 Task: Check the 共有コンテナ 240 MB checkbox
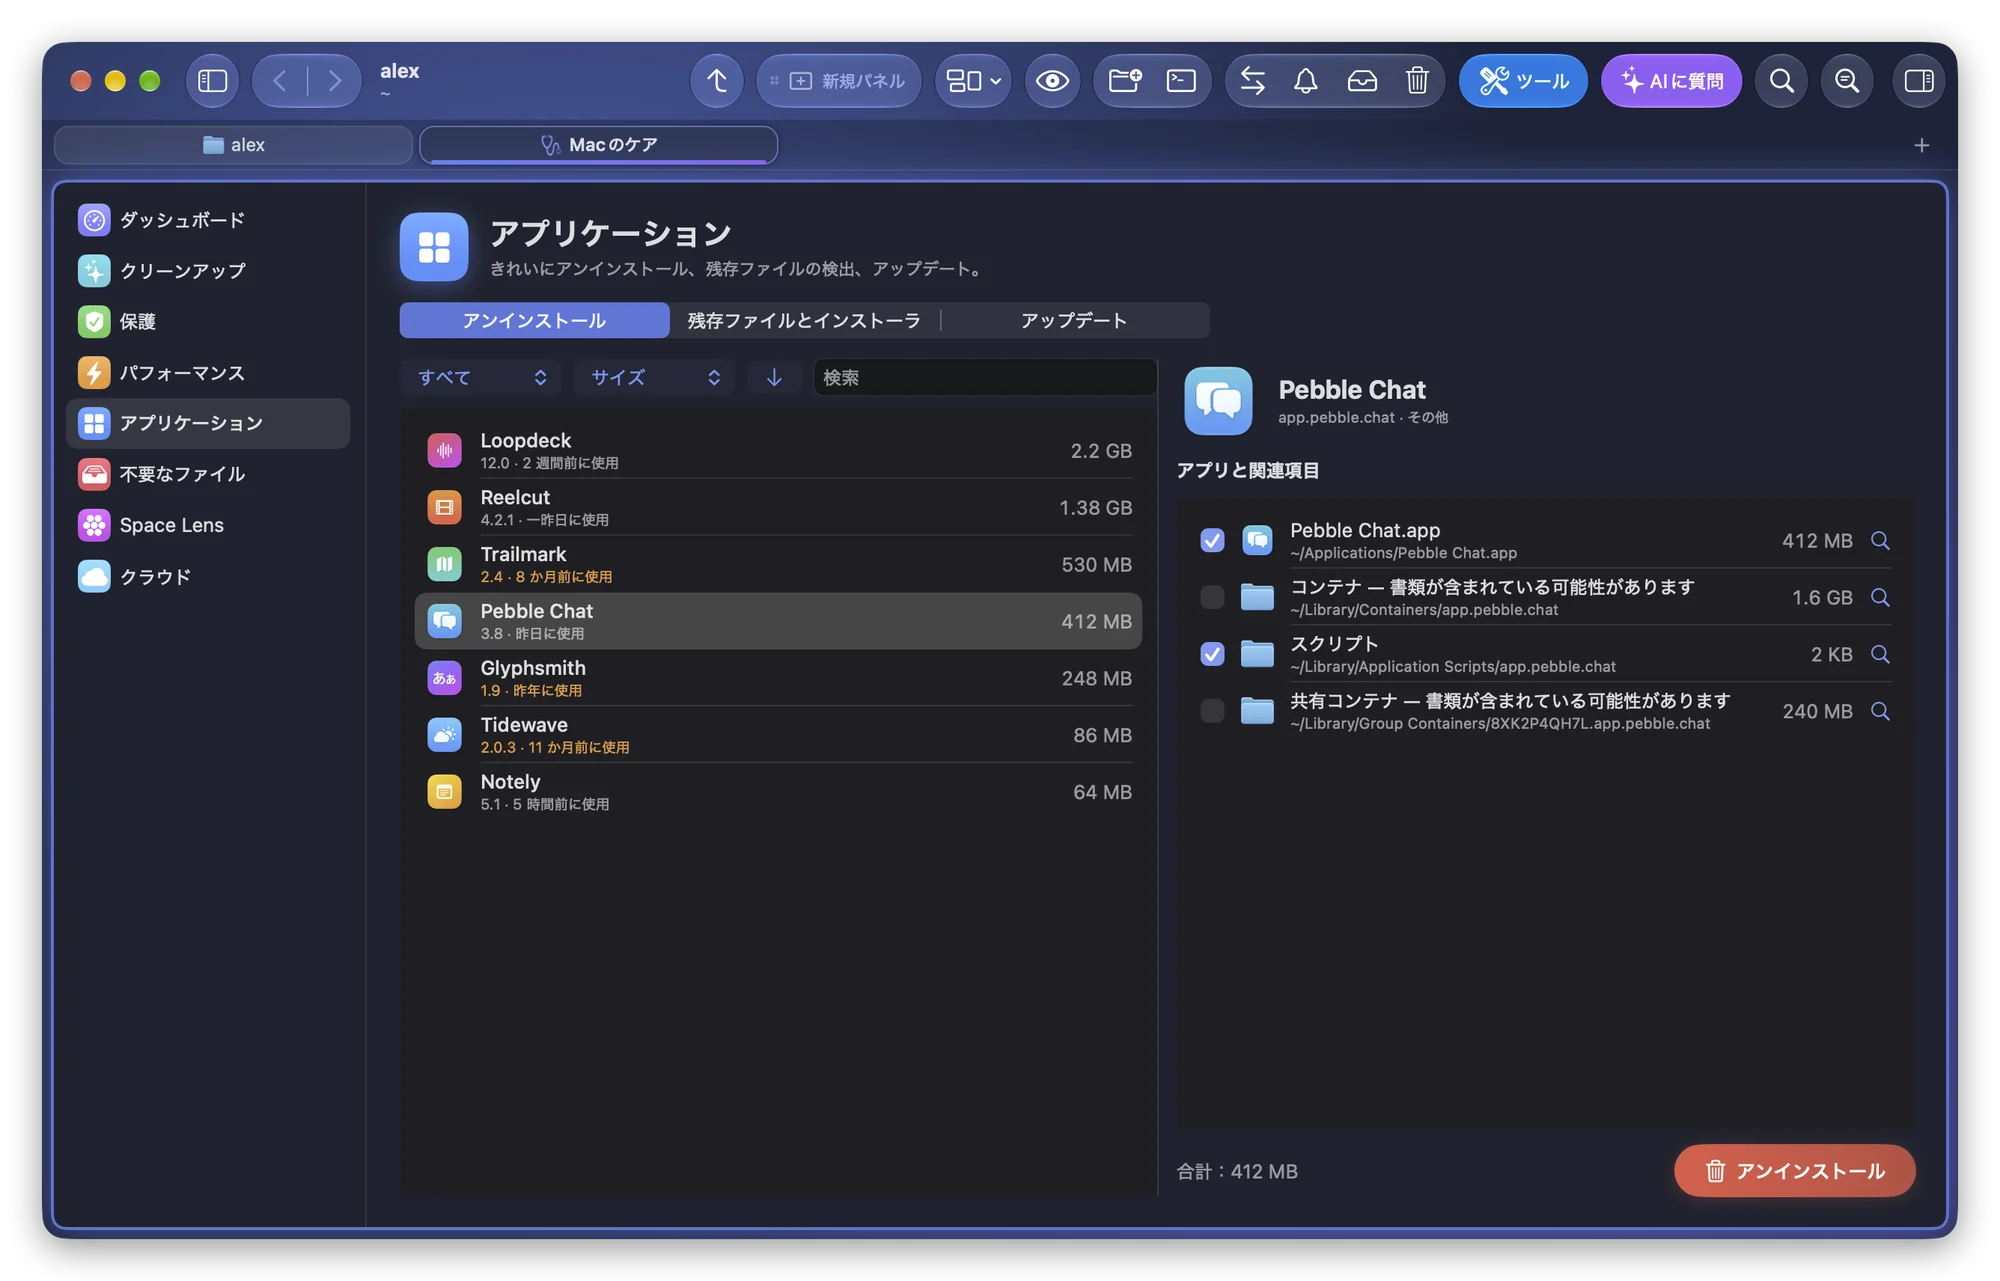tap(1212, 712)
